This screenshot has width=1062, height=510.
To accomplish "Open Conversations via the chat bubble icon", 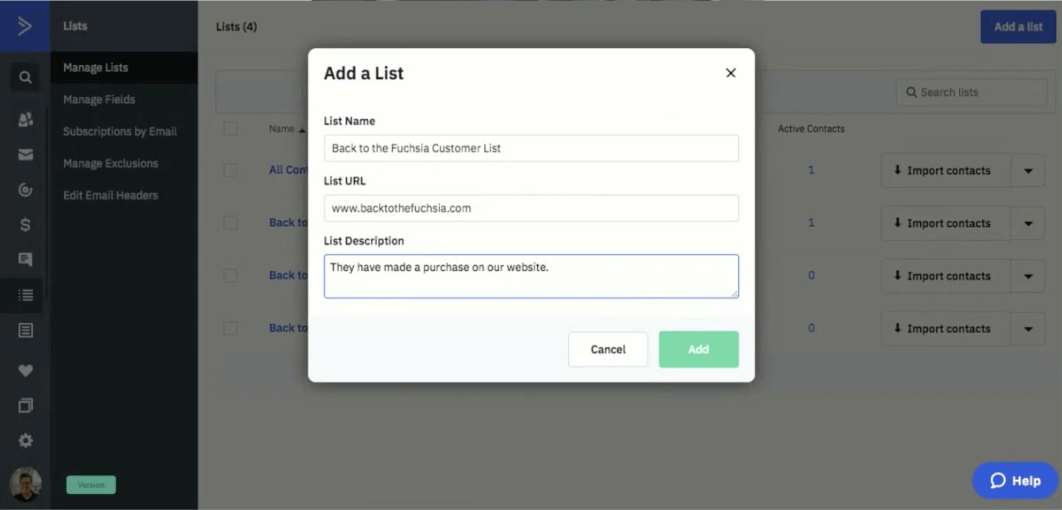I will [25, 260].
